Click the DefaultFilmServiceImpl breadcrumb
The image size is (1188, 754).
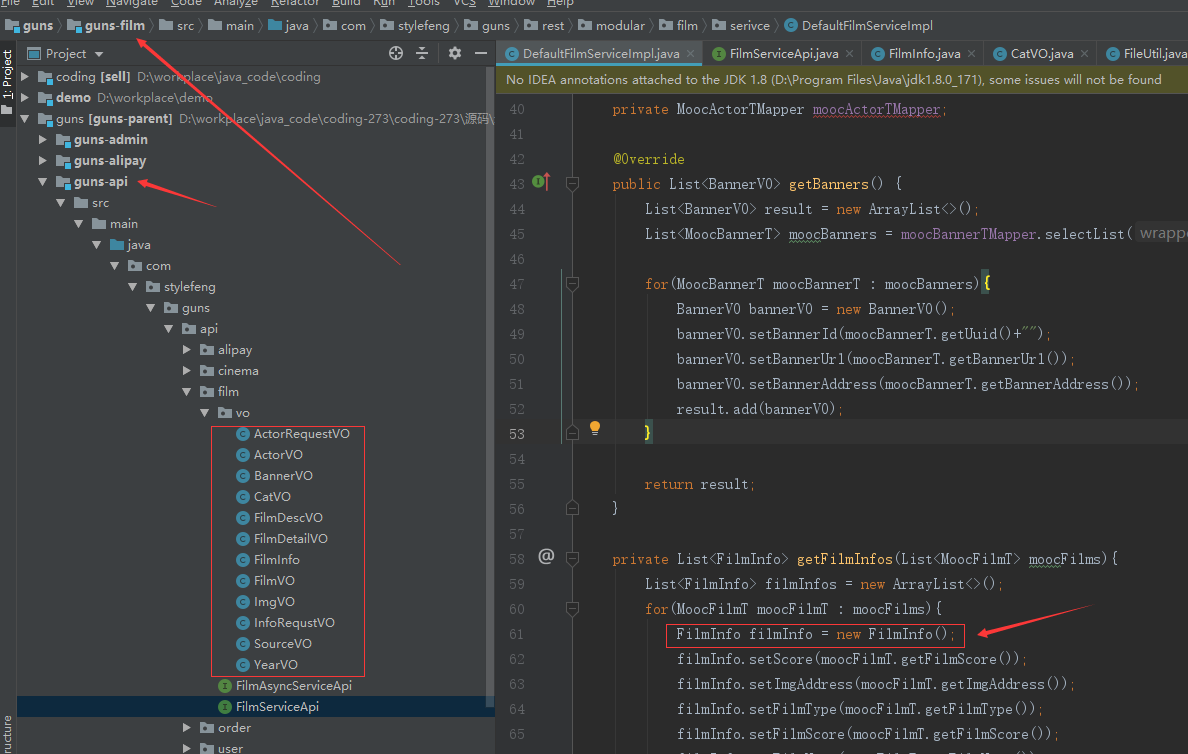[858, 26]
